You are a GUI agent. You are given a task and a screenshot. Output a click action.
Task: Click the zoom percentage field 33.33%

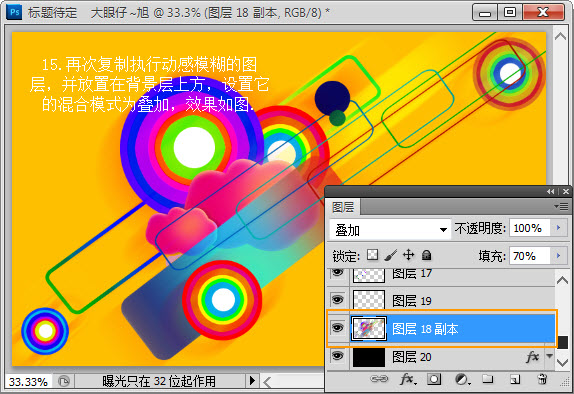point(28,382)
